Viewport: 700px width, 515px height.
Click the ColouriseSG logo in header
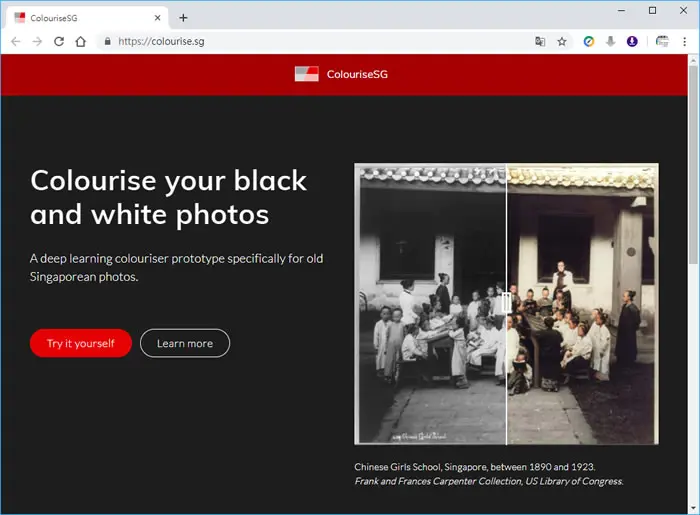coord(341,74)
